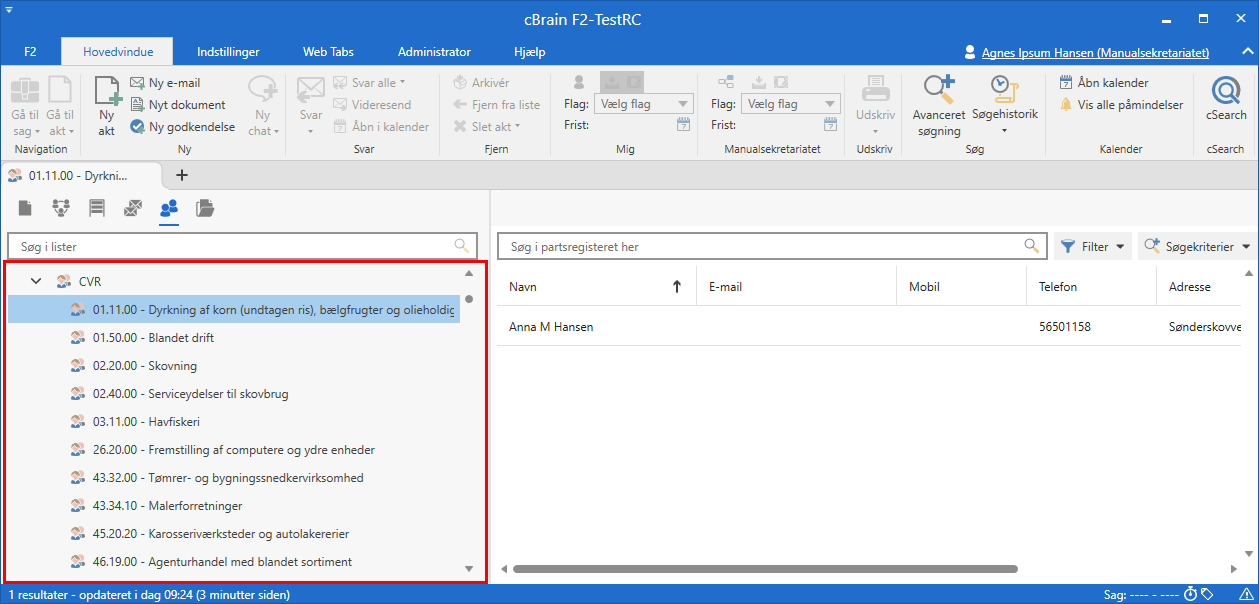Image resolution: width=1259 pixels, height=604 pixels.
Task: Show all reminders via Vis alle påmindelser
Action: click(x=1121, y=105)
